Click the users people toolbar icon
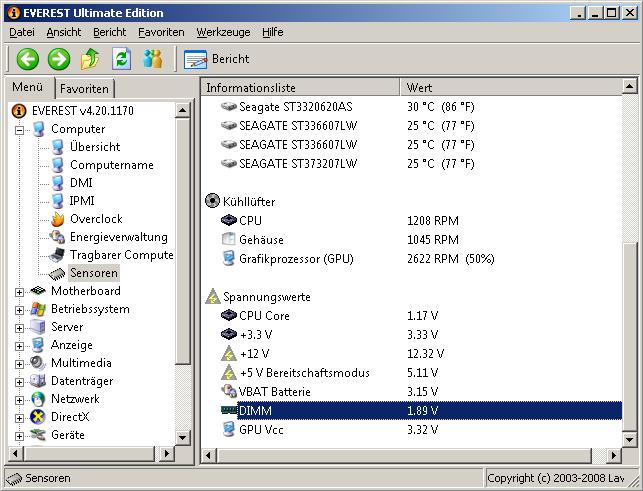Screen dimensions: 643x491 (x=153, y=59)
